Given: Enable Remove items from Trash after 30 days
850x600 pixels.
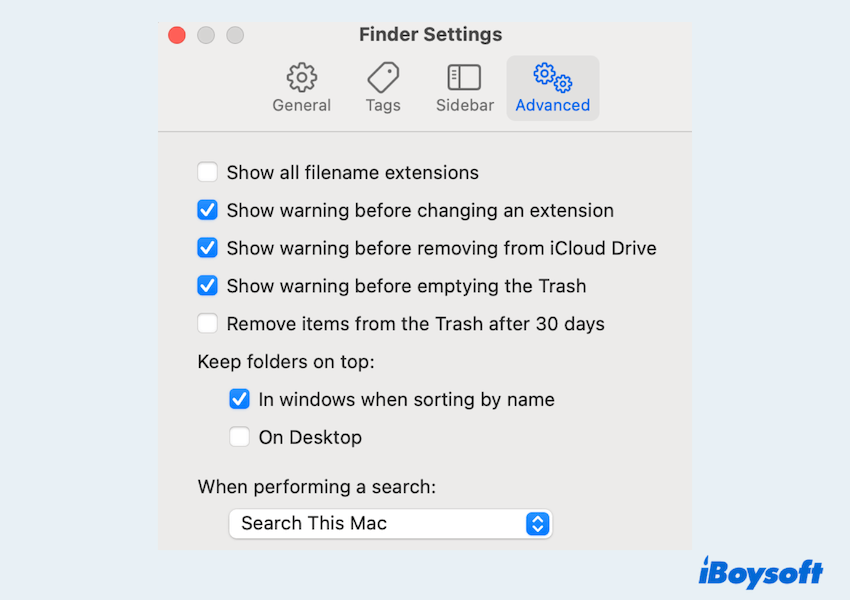Looking at the screenshot, I should point(208,324).
